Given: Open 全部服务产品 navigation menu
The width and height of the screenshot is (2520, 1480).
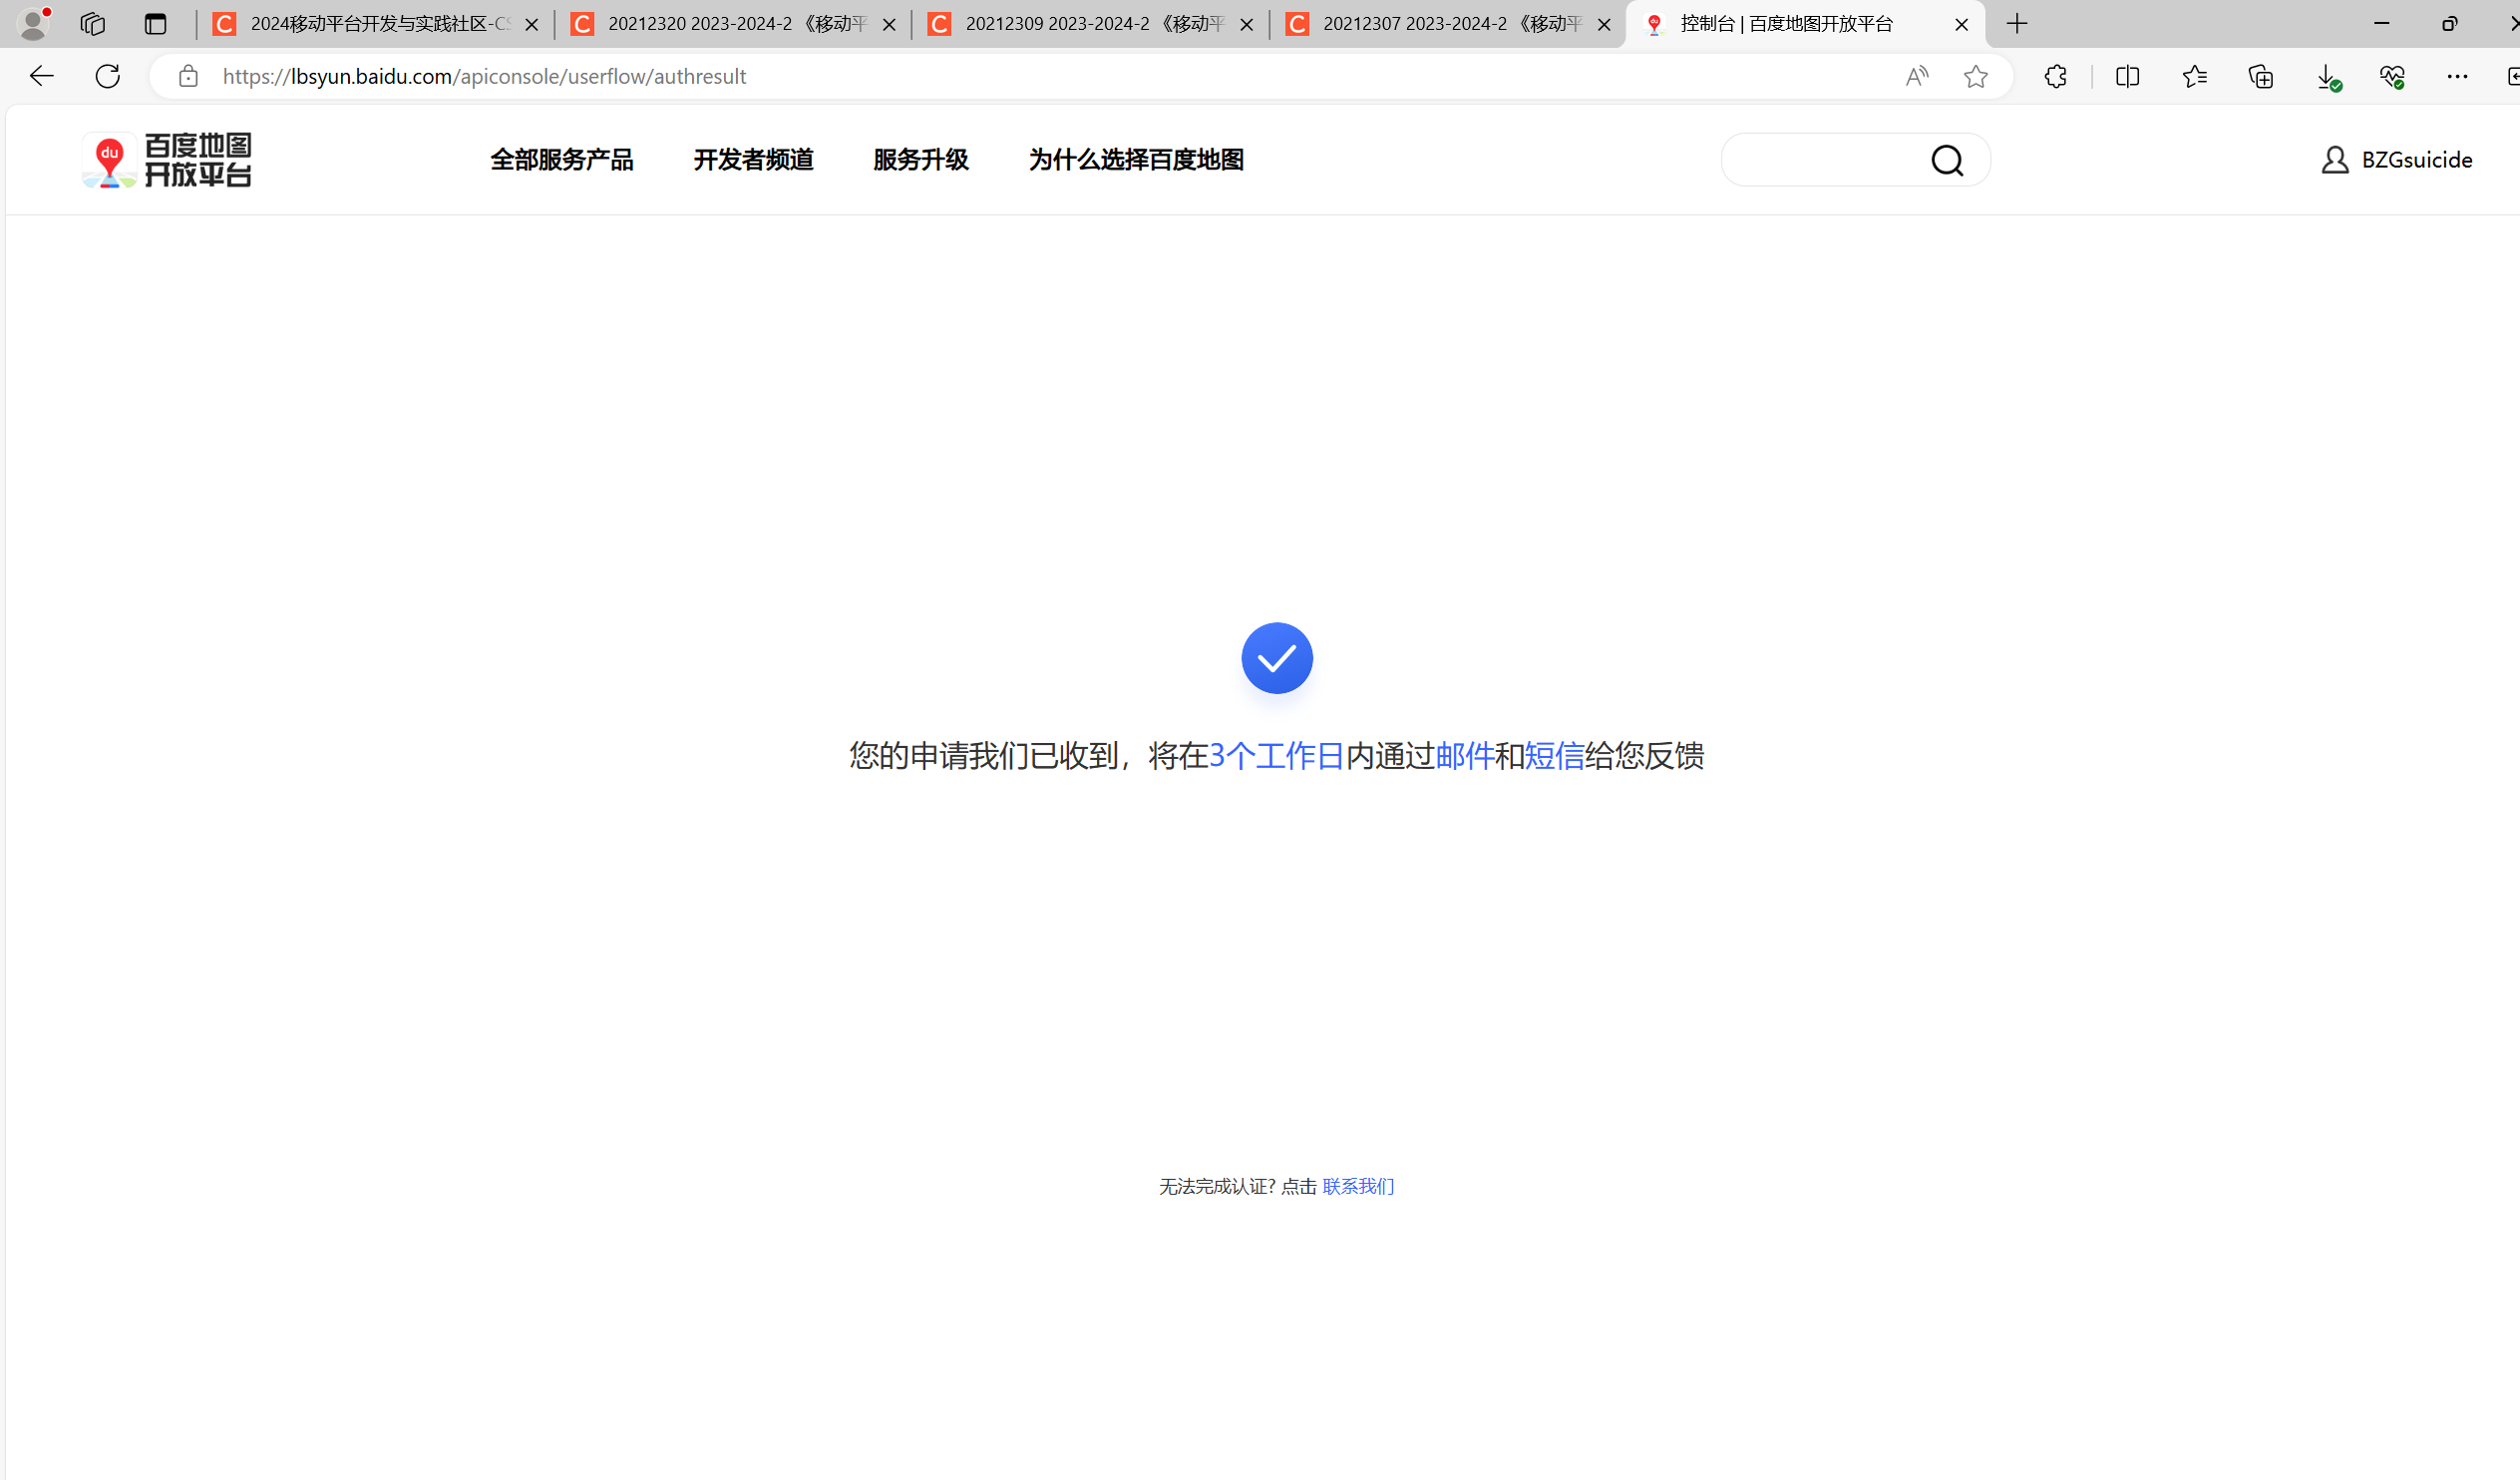Looking at the screenshot, I should (x=561, y=160).
